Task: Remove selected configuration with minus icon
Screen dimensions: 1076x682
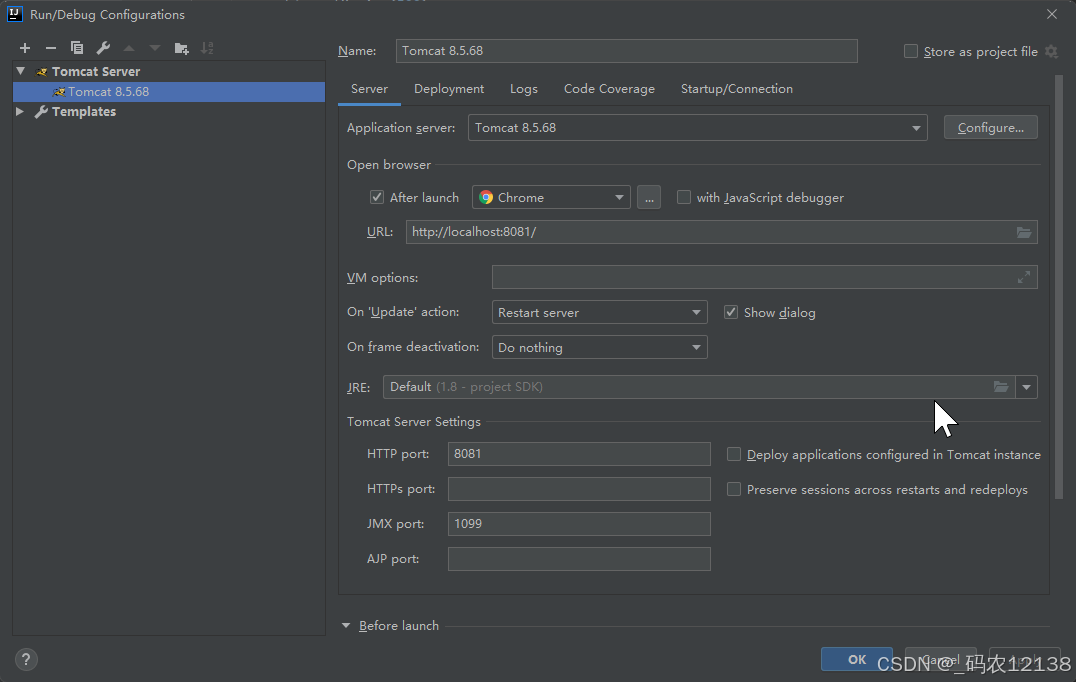Action: [x=51, y=48]
